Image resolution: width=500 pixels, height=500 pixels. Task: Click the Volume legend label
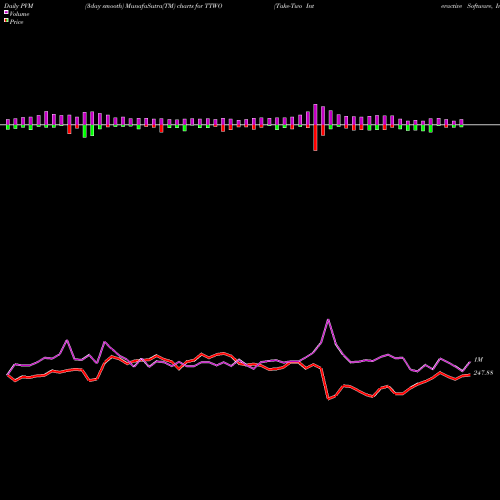pyautogui.click(x=19, y=14)
